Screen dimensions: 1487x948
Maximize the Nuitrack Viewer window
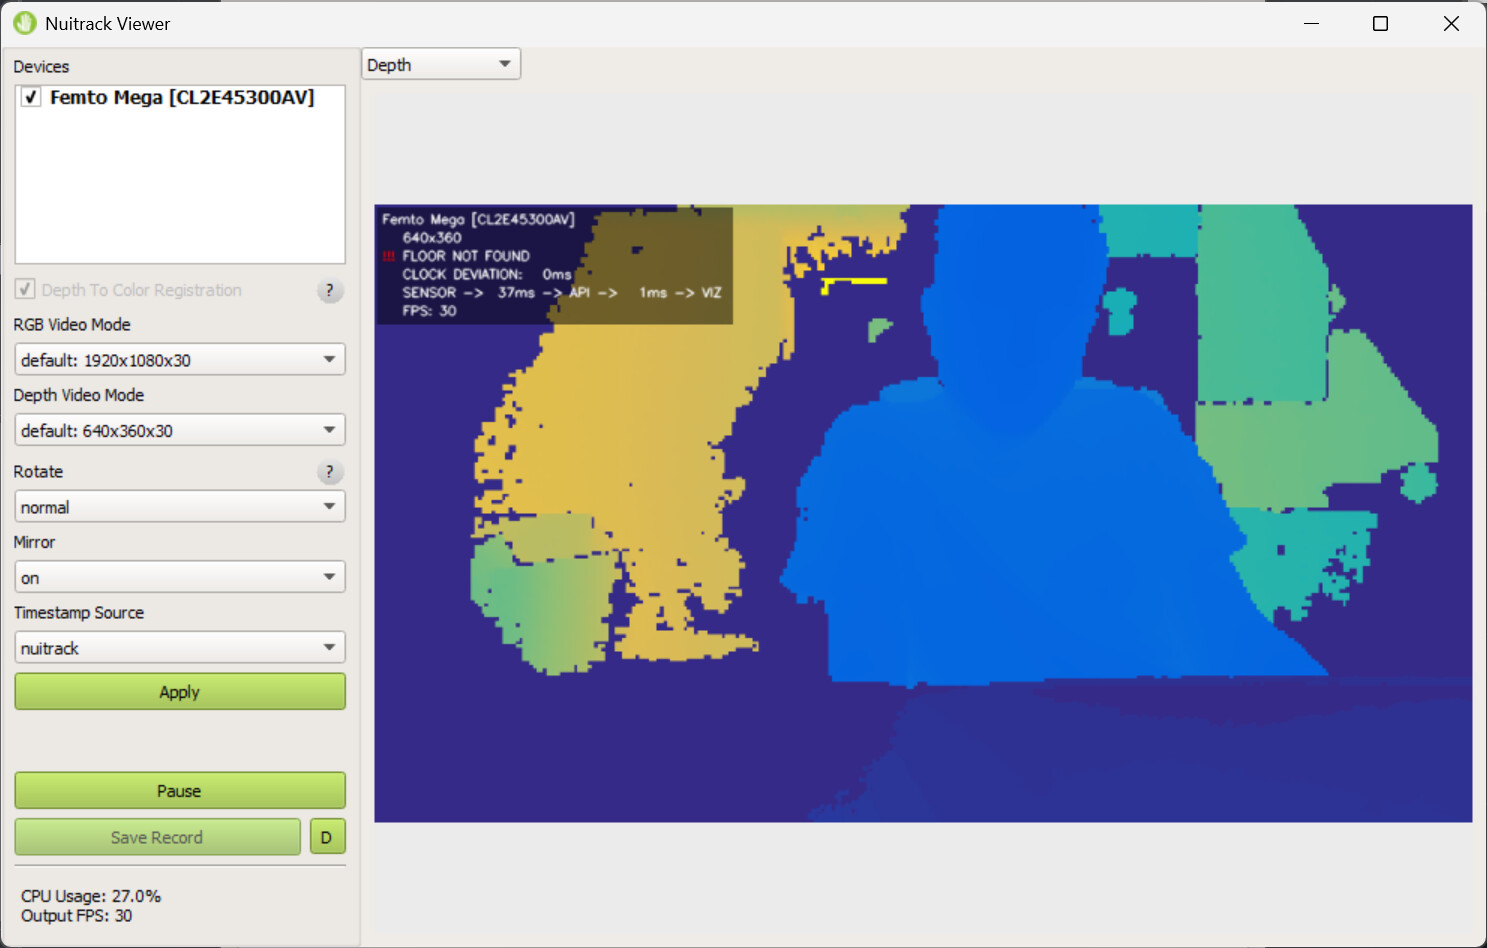coord(1380,23)
